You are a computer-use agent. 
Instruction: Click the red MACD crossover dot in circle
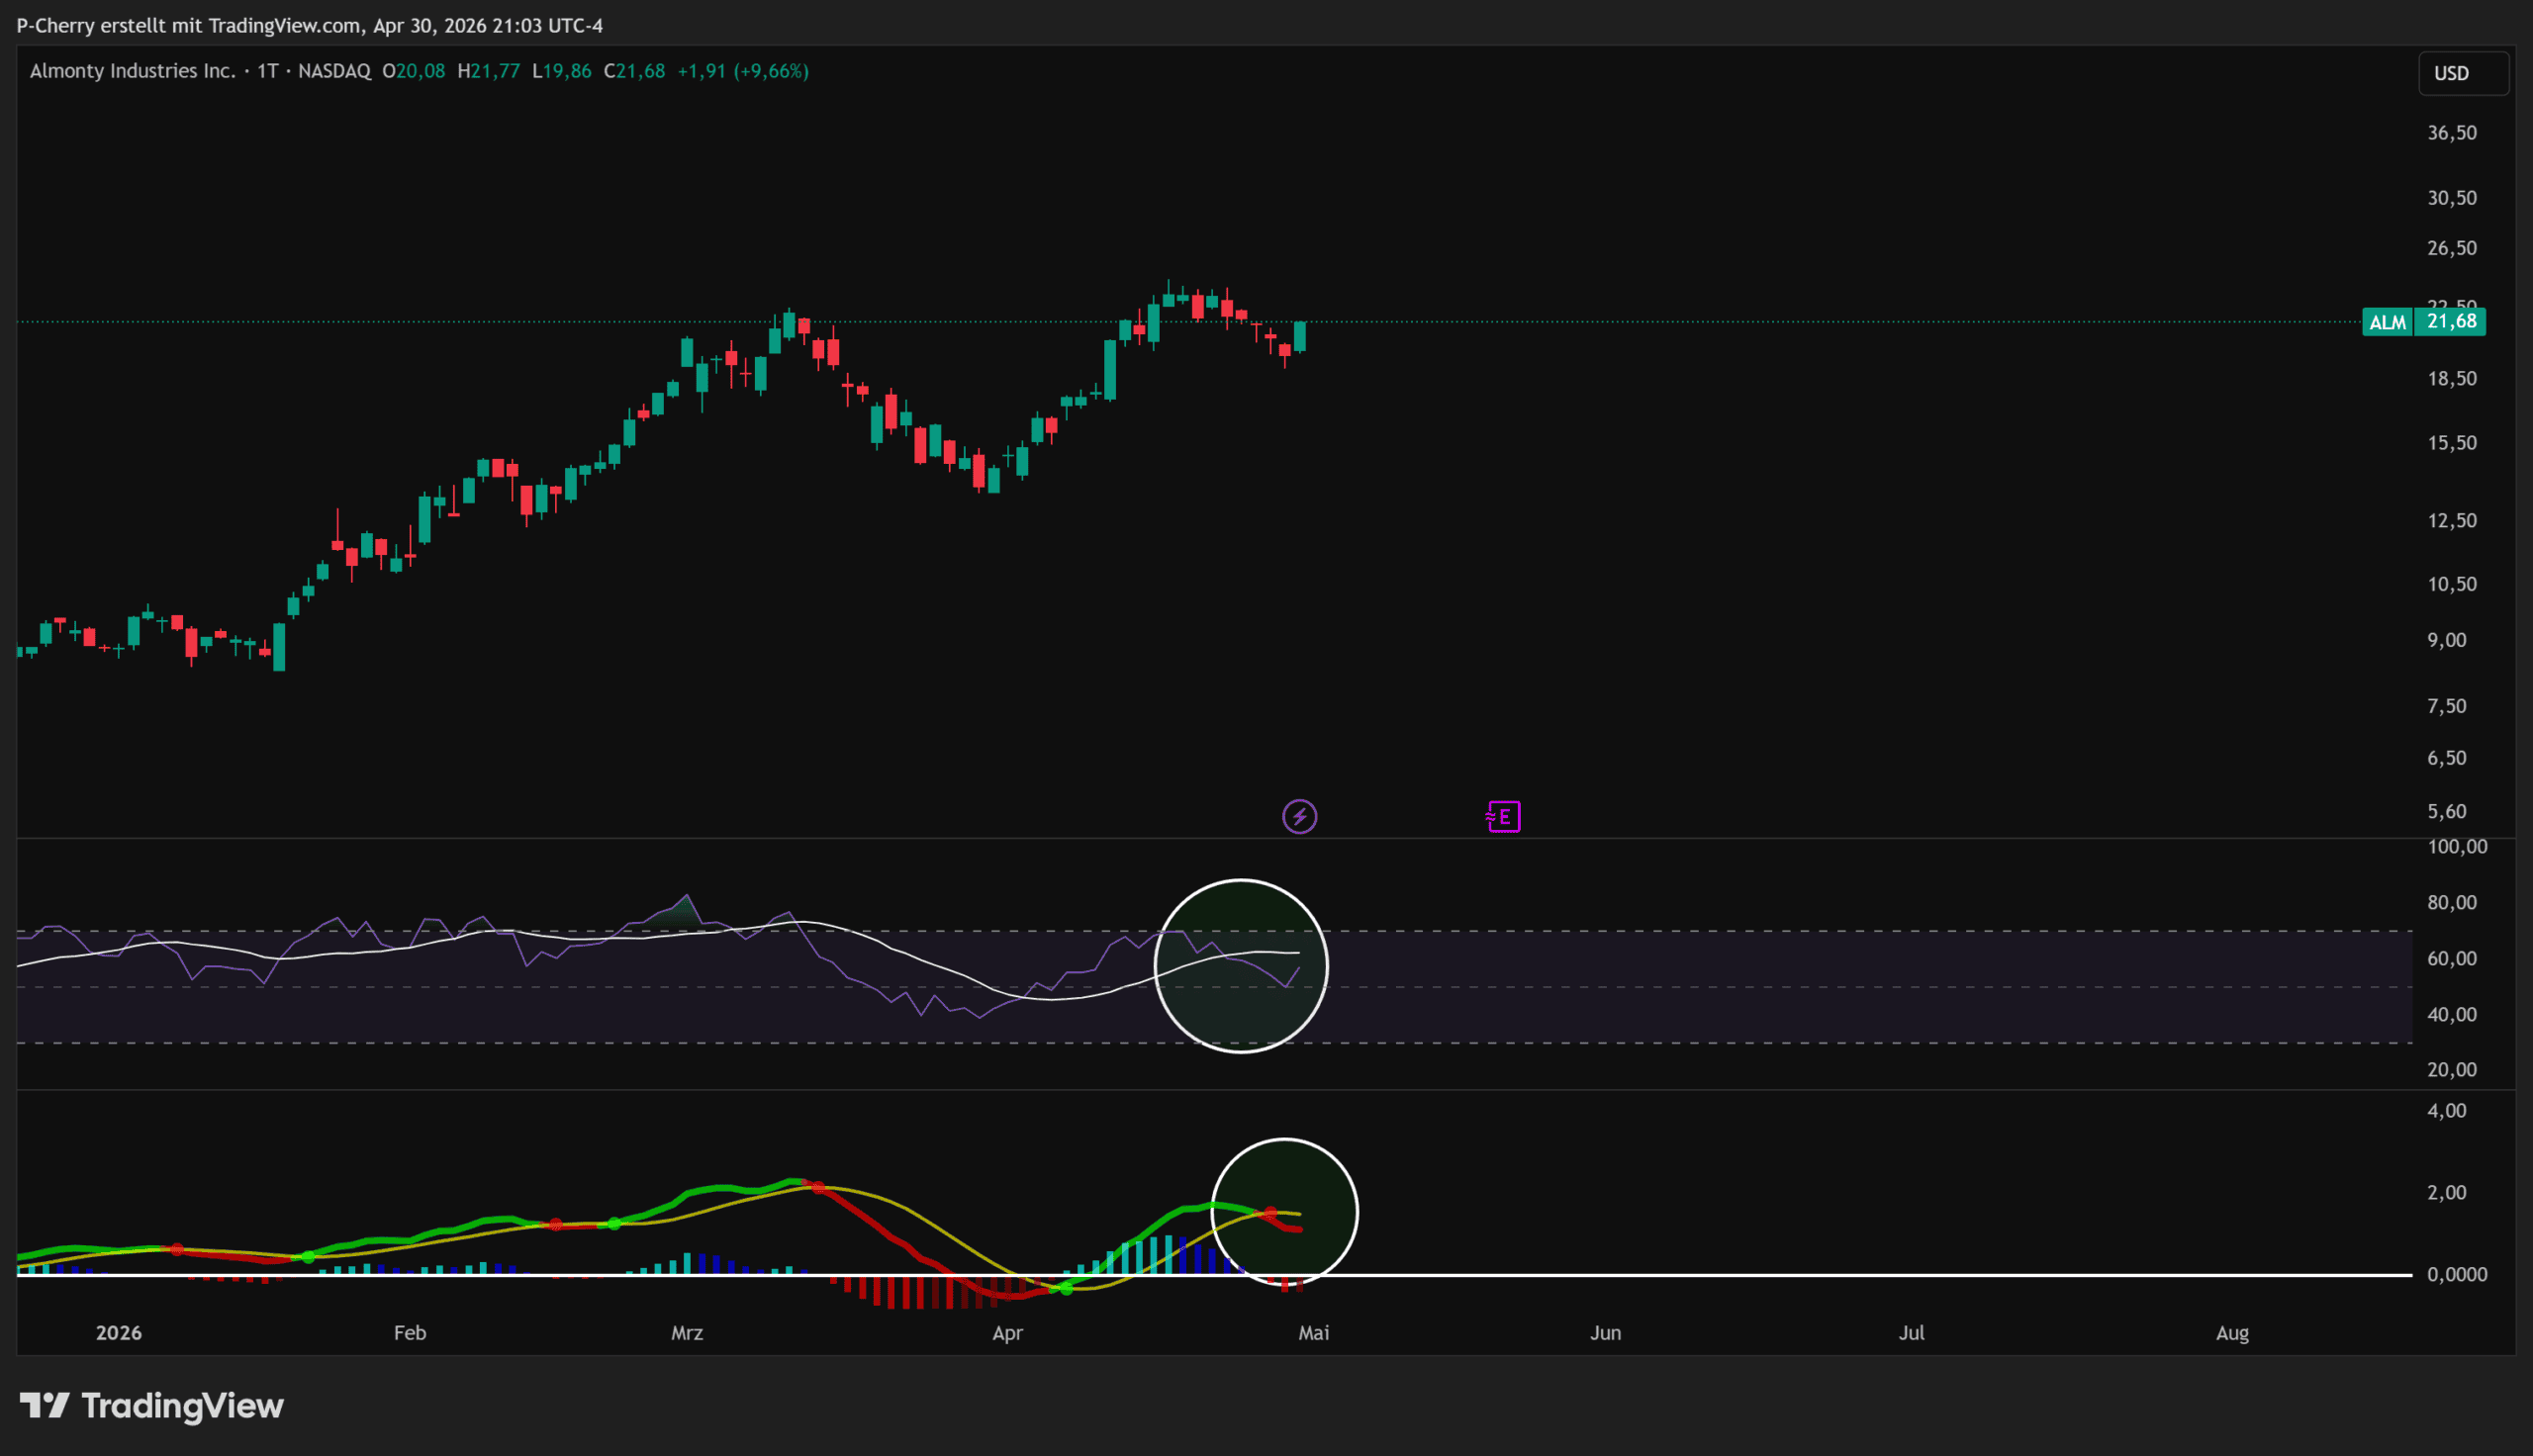pyautogui.click(x=1271, y=1213)
